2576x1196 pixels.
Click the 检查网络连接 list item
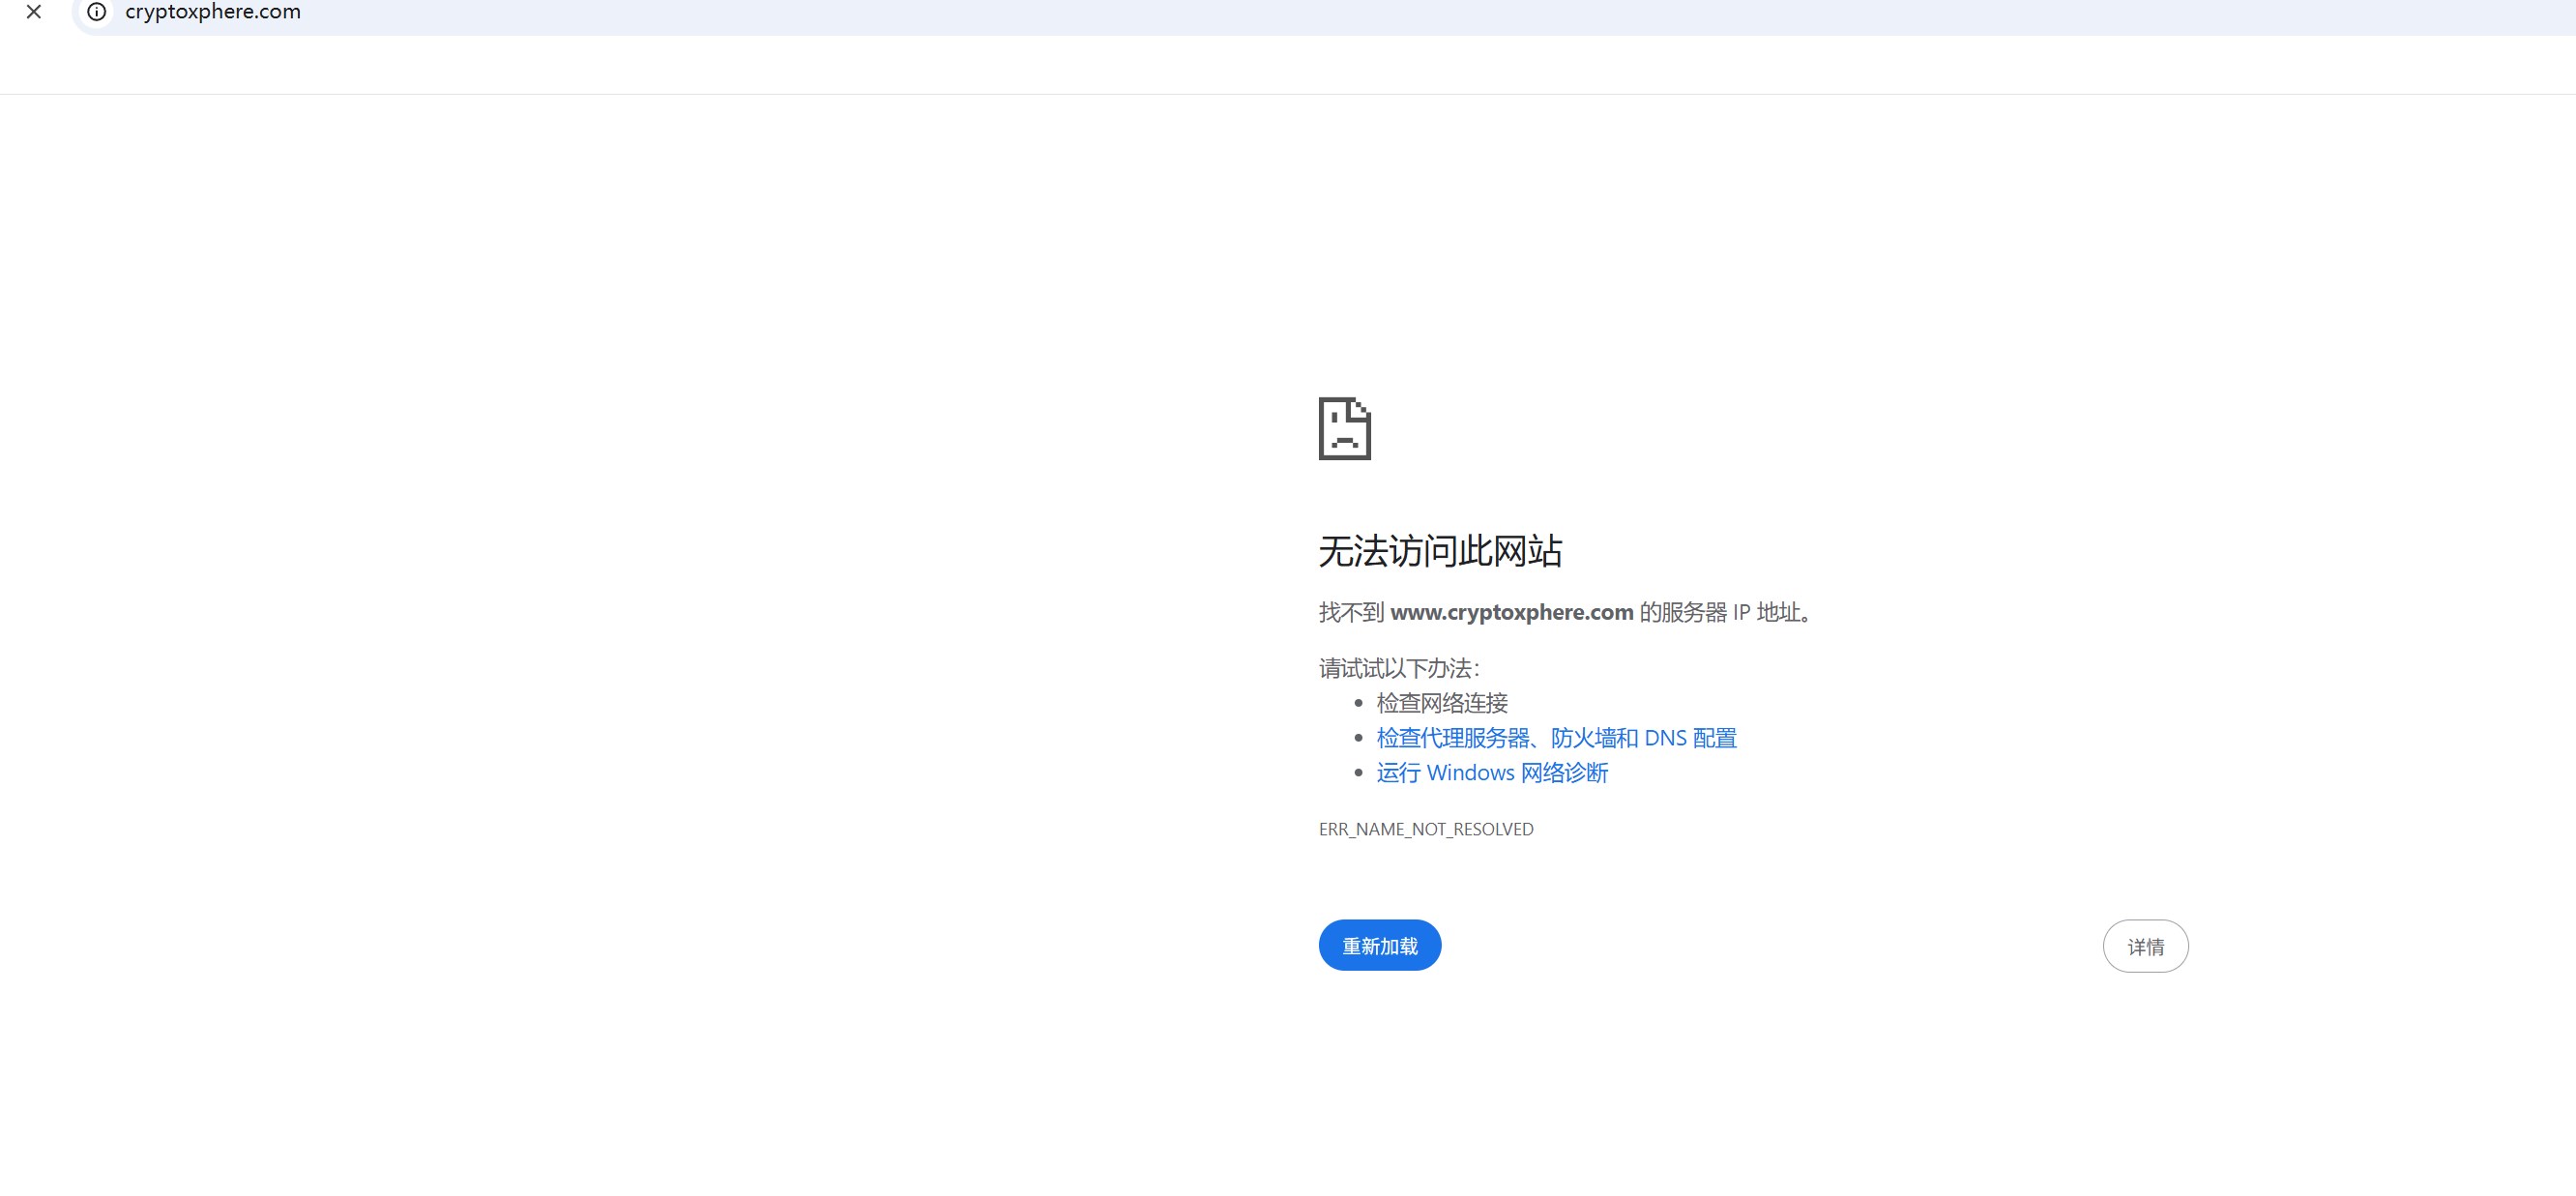pyautogui.click(x=1442, y=703)
